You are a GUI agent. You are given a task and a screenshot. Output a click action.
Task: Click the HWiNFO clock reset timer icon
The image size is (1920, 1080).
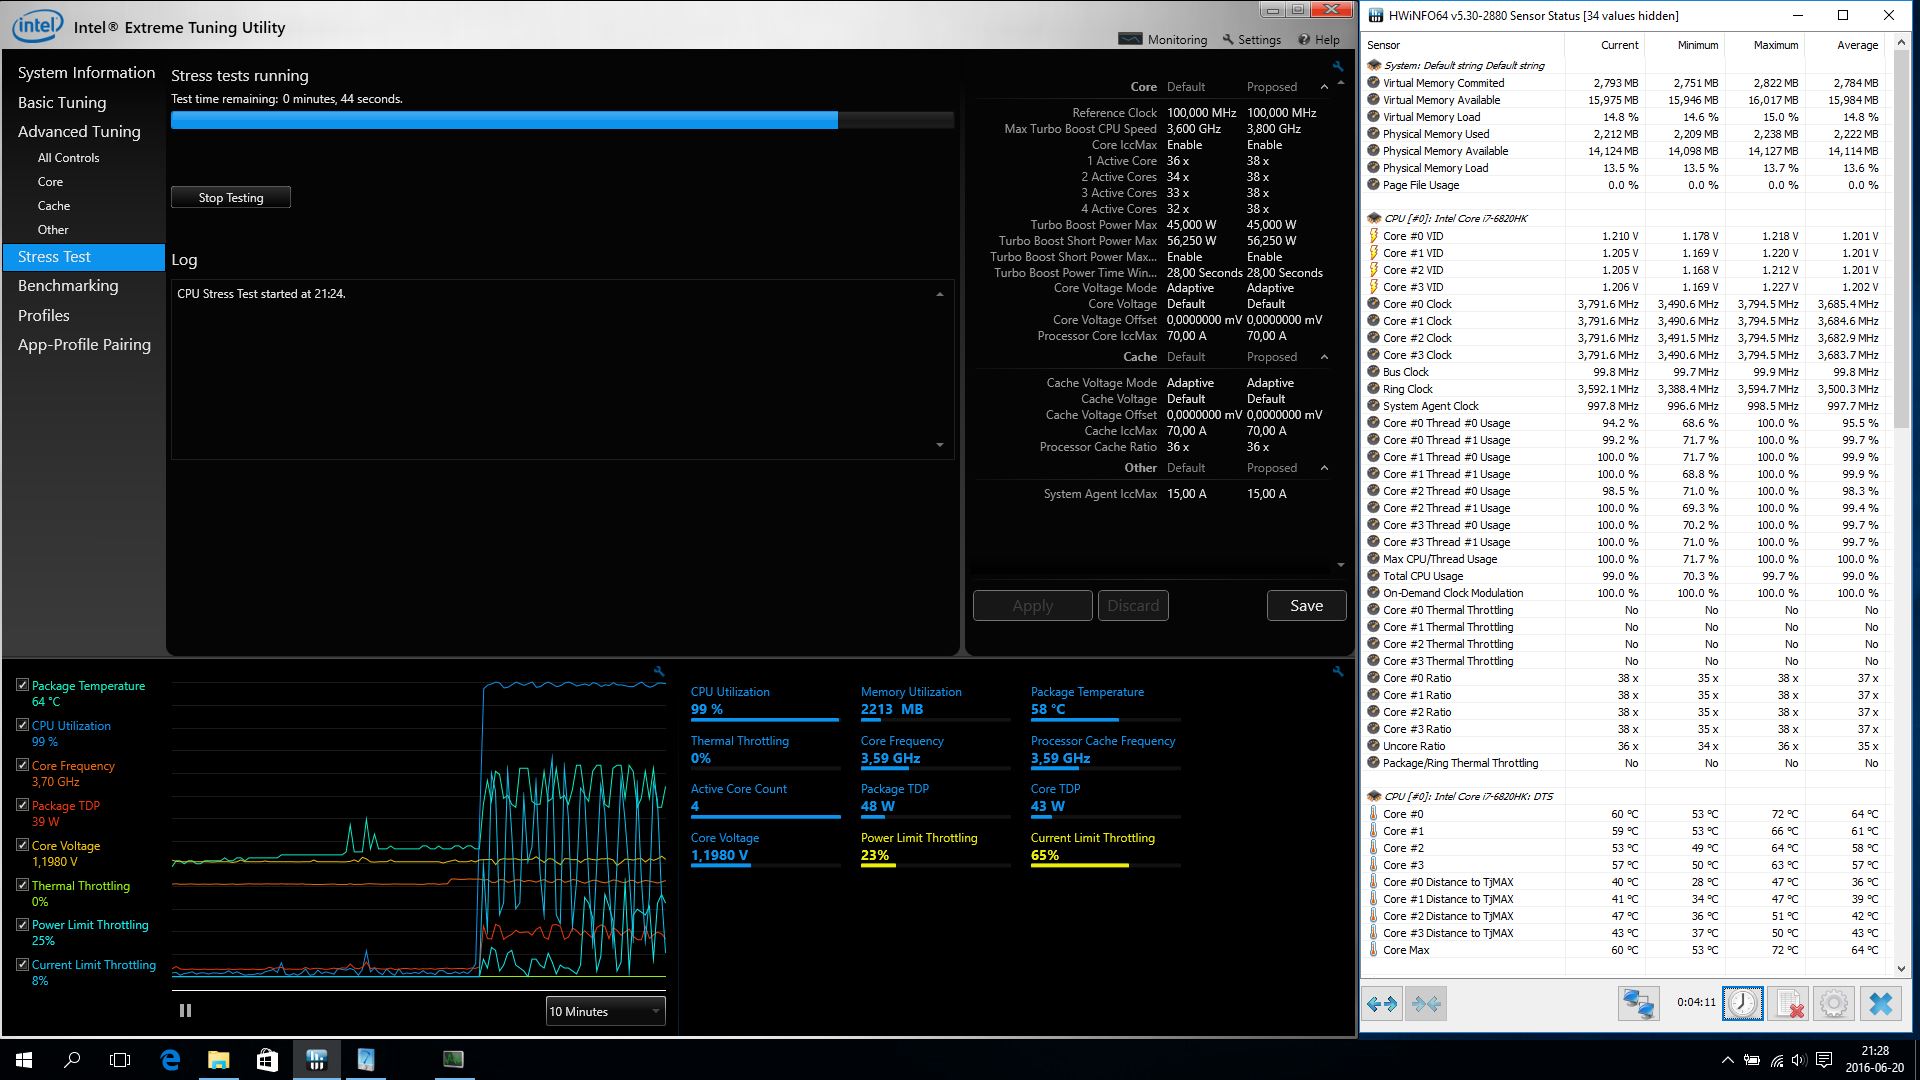1742,1003
